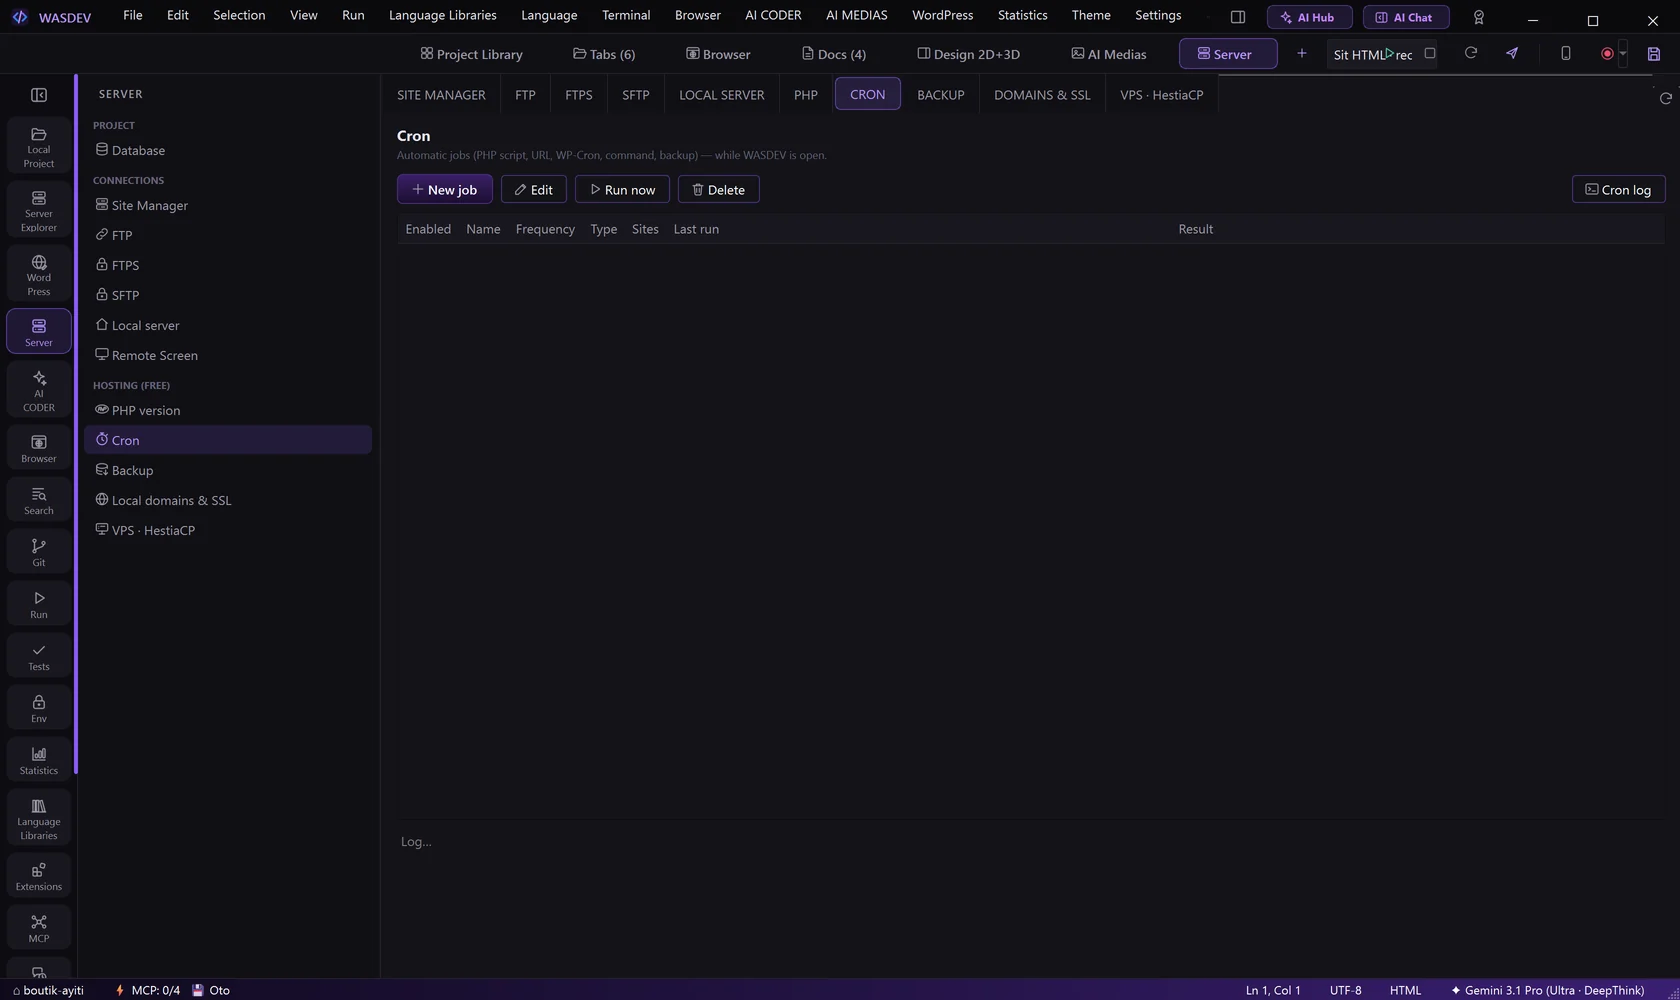Select Backup in the hosting list

coord(228,470)
